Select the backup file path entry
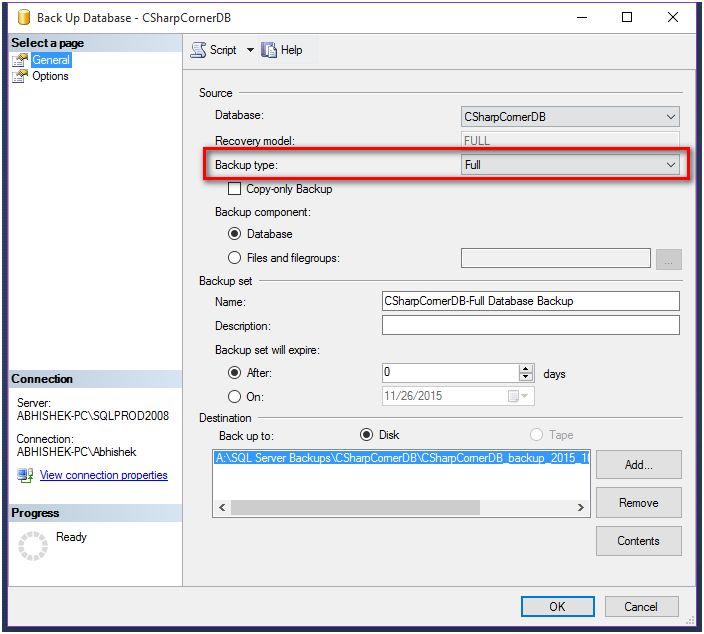704x634 pixels. 401,458
